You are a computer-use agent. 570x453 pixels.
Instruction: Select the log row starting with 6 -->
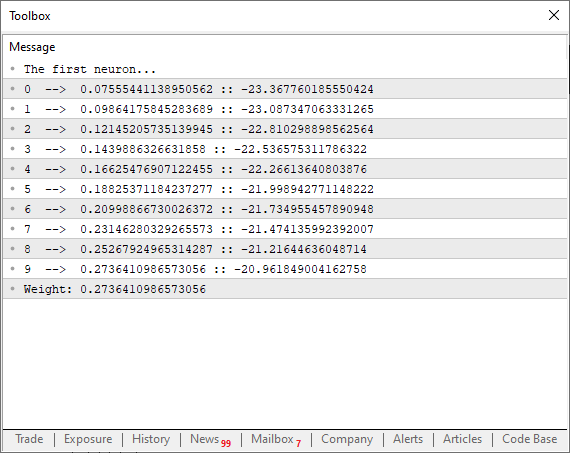pos(285,209)
